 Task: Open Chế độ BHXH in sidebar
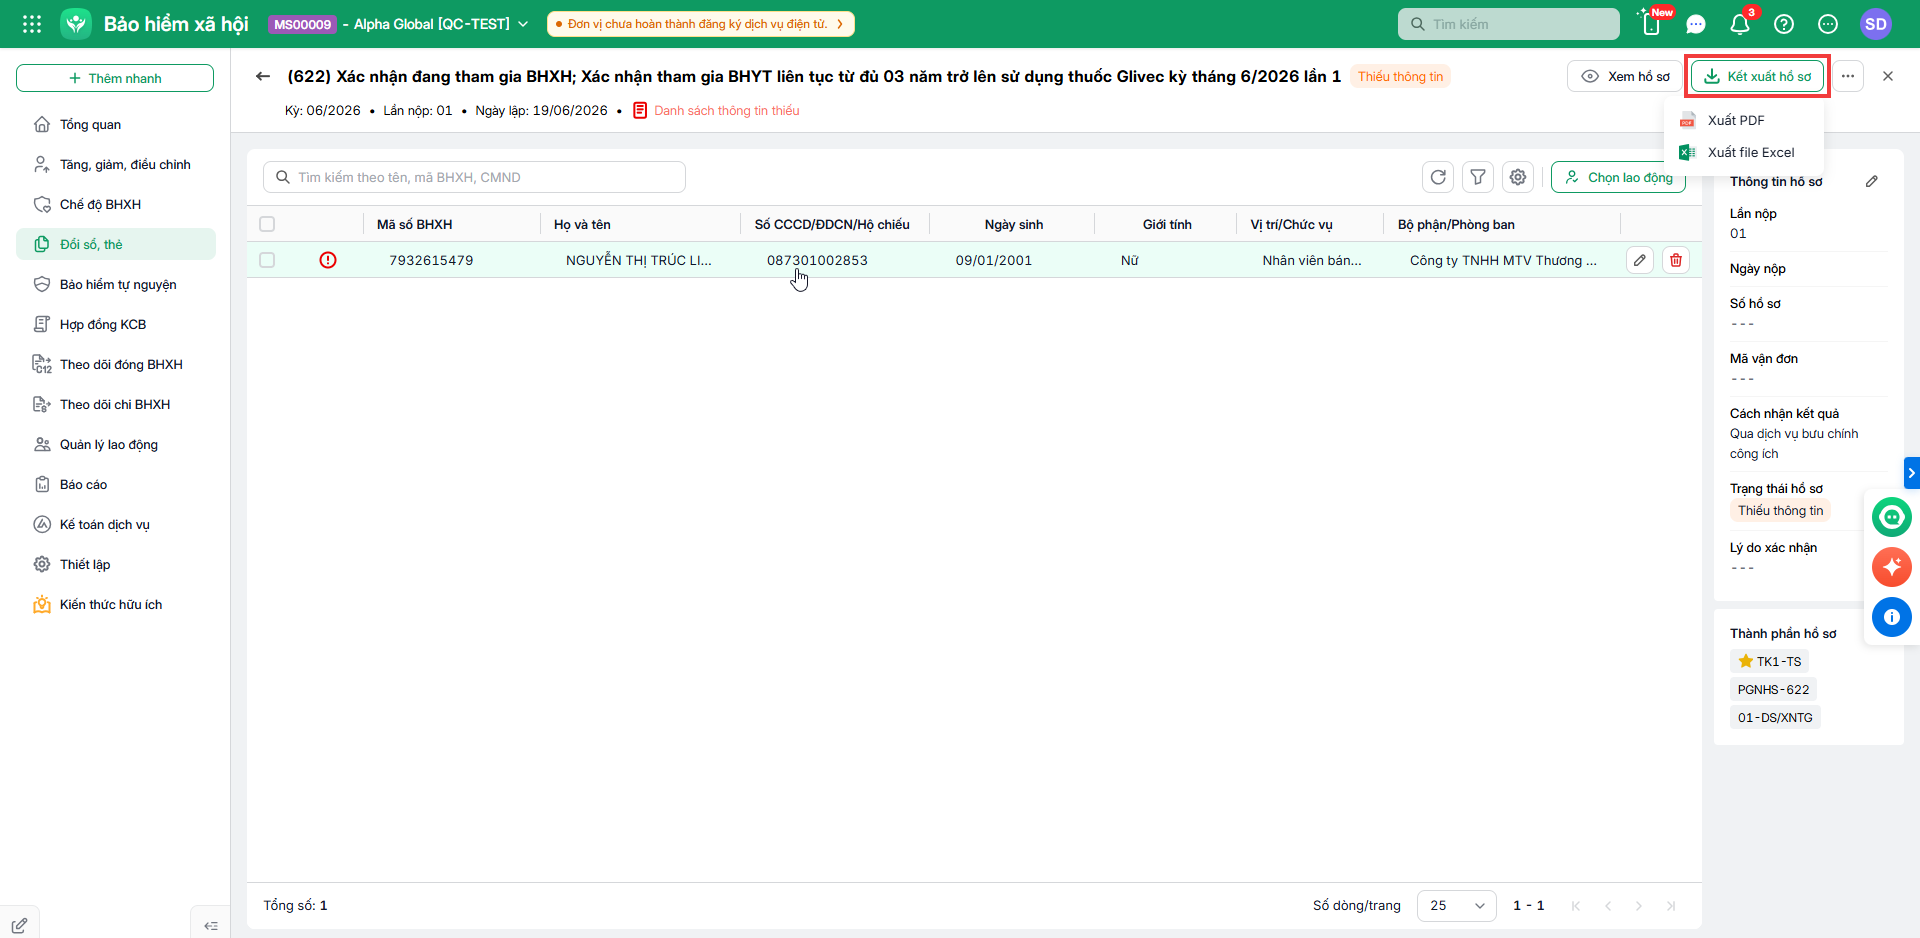click(x=116, y=204)
